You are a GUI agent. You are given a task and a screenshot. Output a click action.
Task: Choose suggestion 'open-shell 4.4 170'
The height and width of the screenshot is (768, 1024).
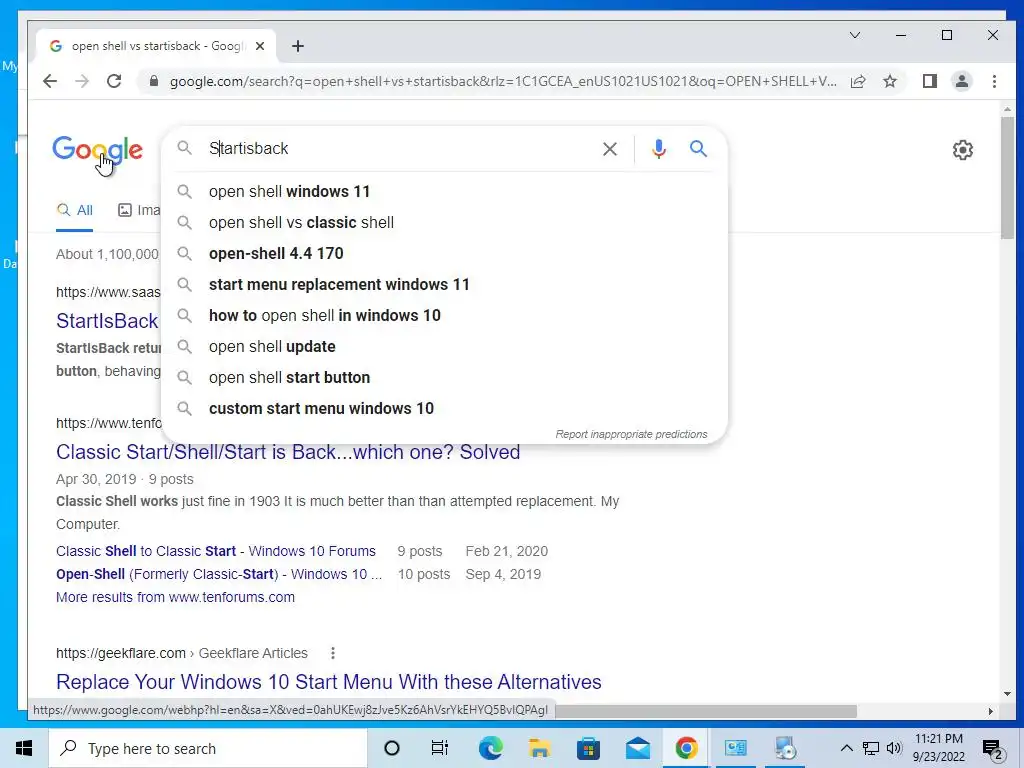click(x=444, y=253)
